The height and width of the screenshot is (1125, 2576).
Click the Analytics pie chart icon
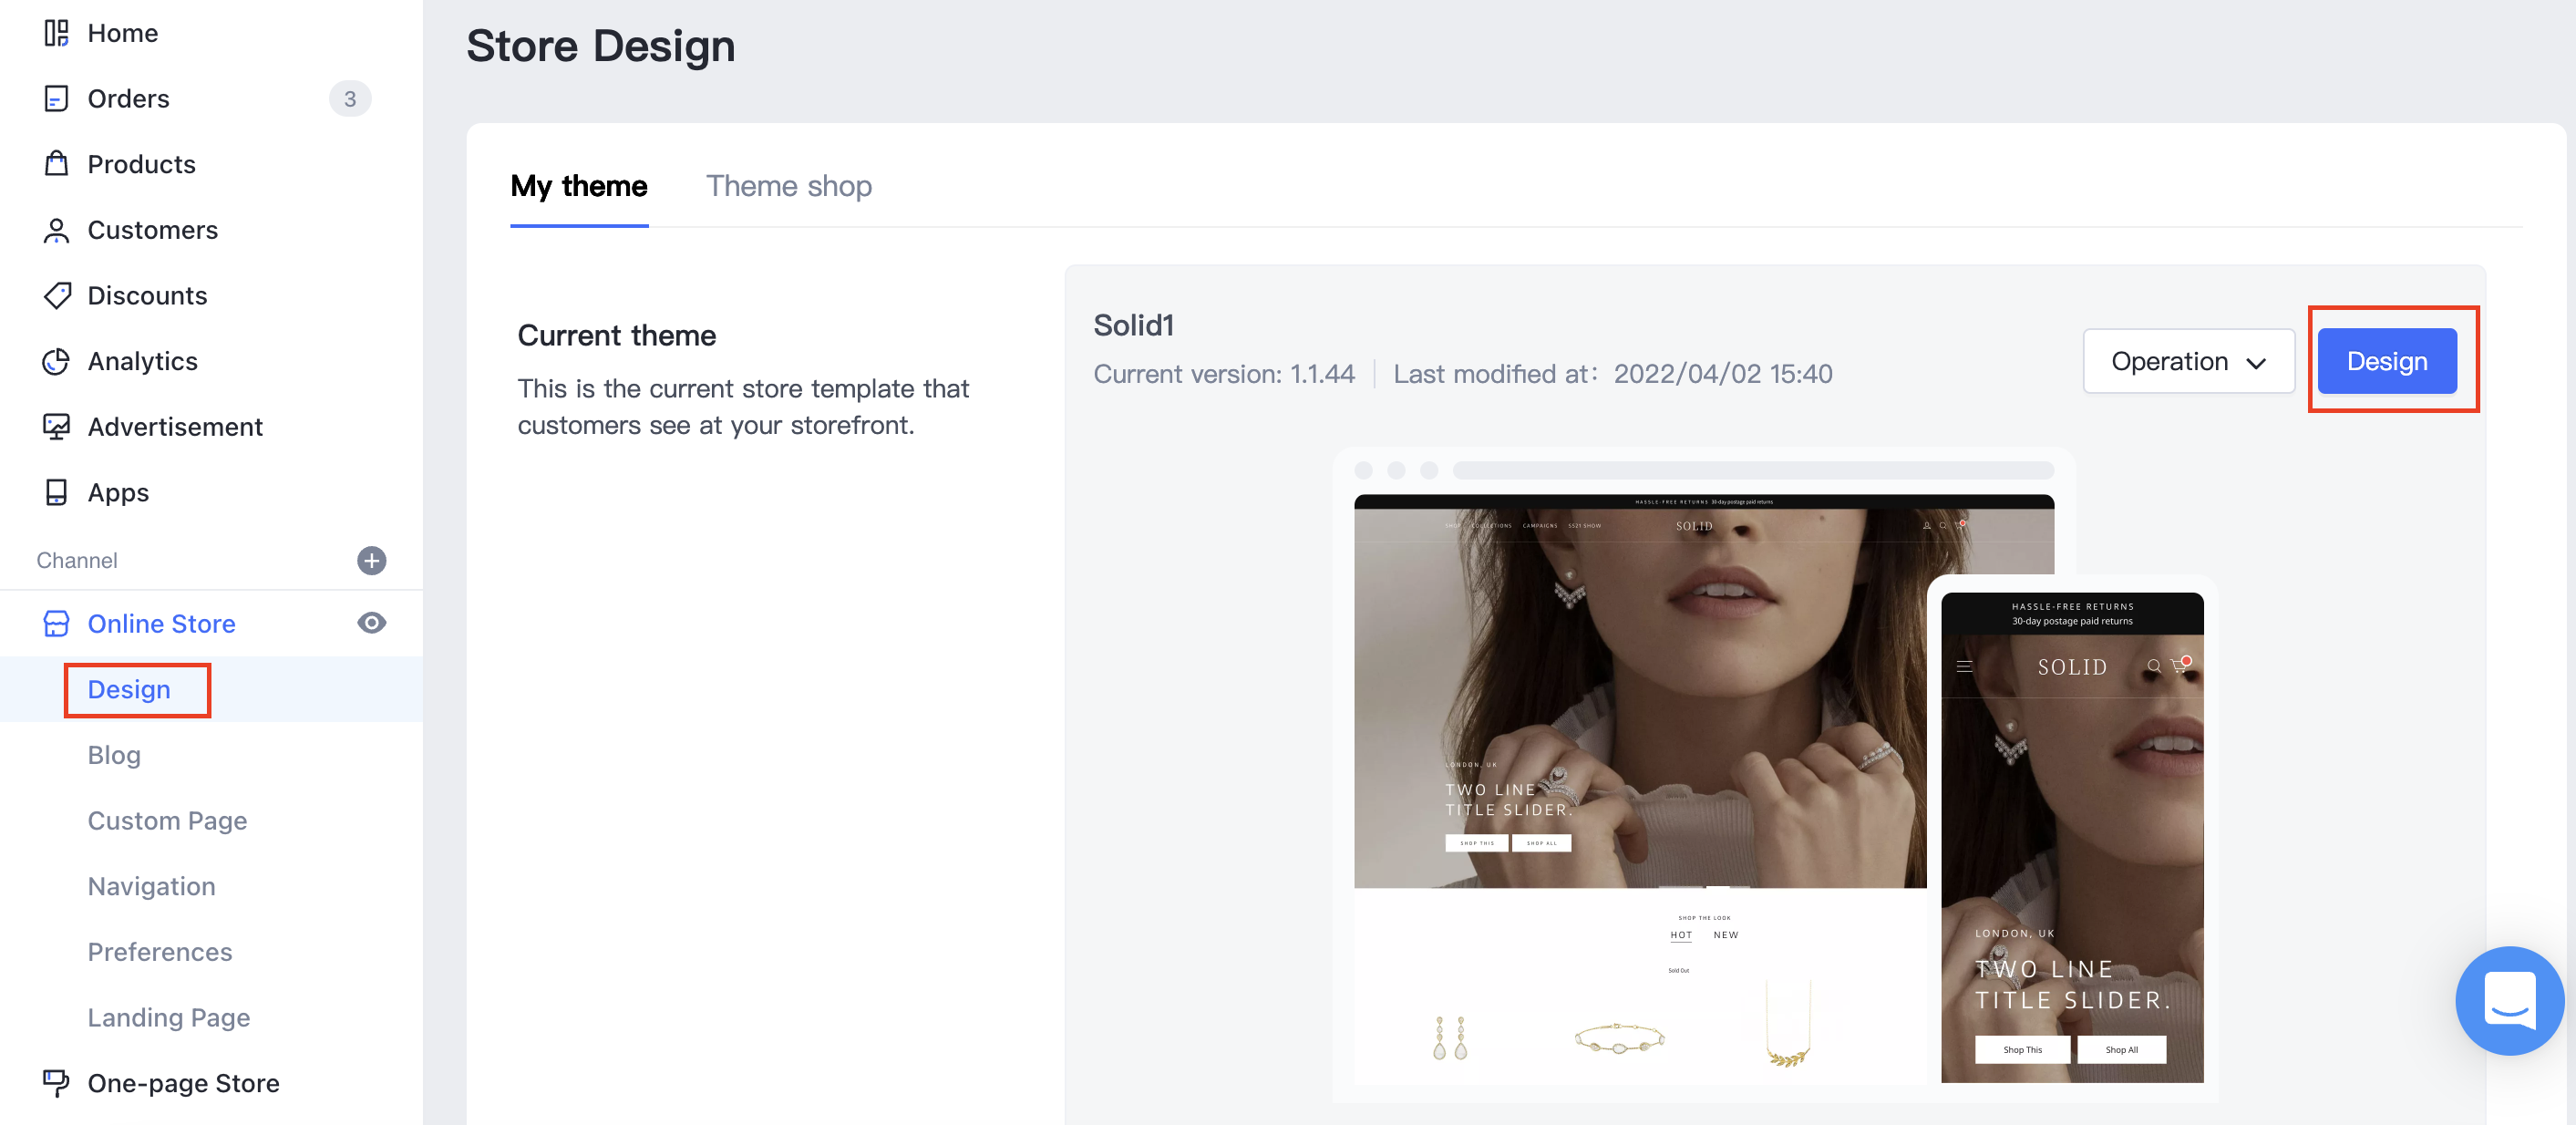click(x=56, y=361)
